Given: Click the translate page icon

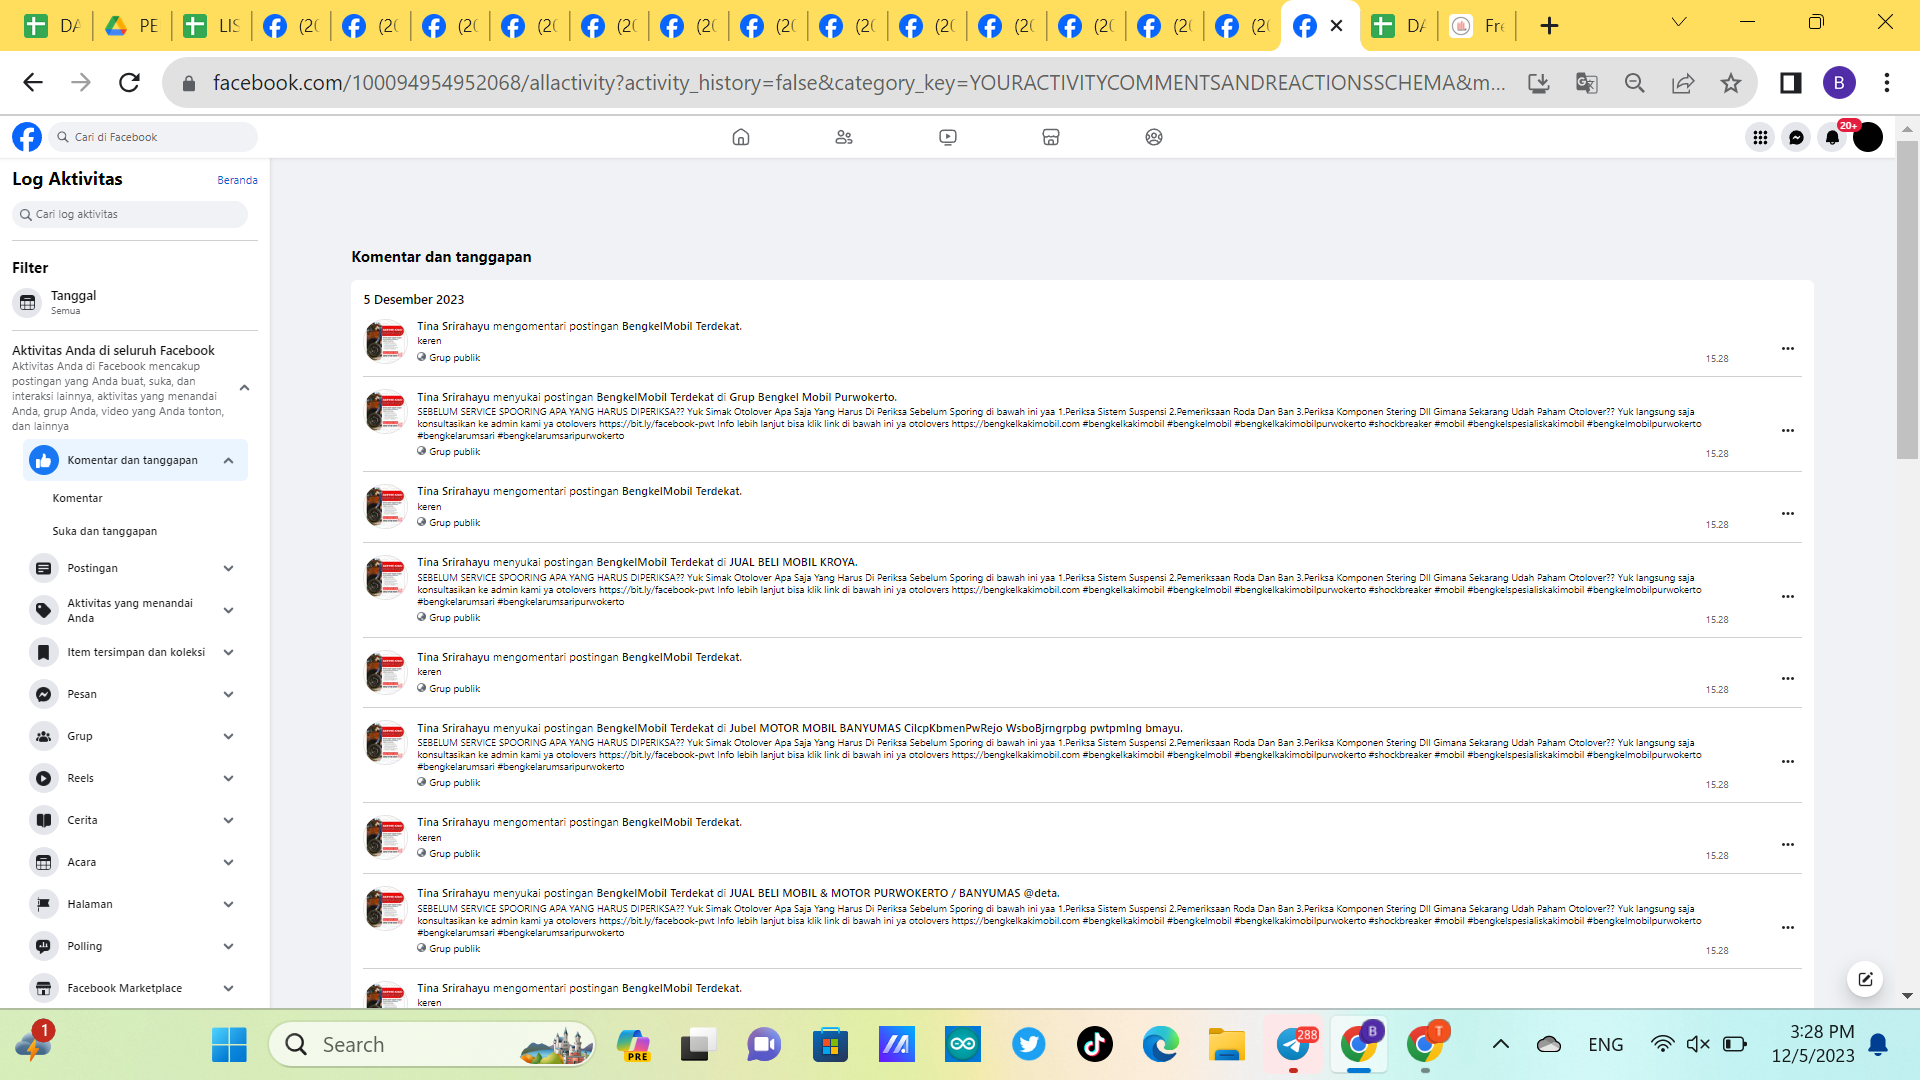Looking at the screenshot, I should coord(1587,83).
